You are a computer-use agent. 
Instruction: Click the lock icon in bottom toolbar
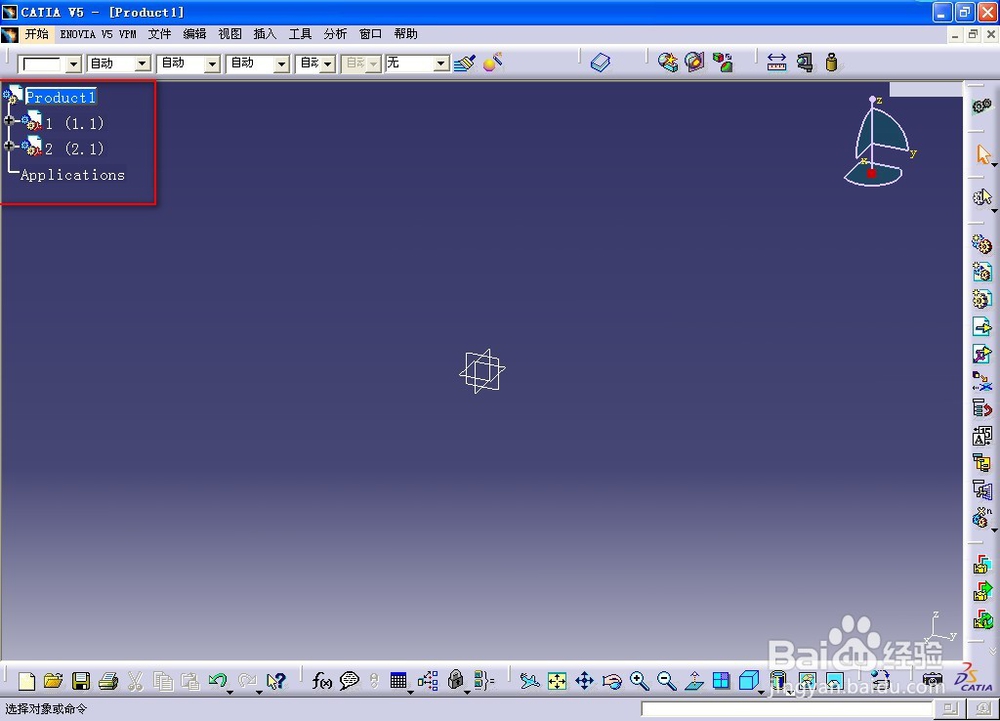pyautogui.click(x=455, y=680)
